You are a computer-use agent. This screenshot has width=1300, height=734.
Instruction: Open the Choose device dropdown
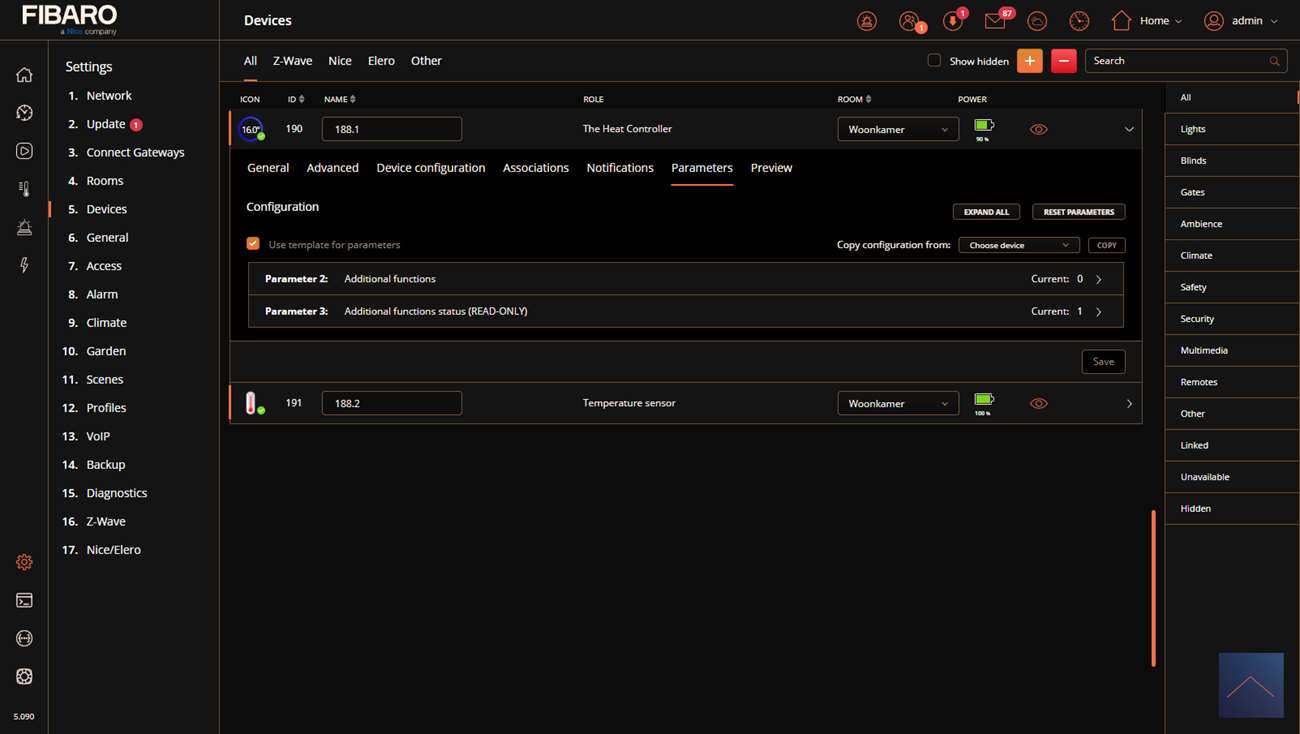[x=1018, y=245]
